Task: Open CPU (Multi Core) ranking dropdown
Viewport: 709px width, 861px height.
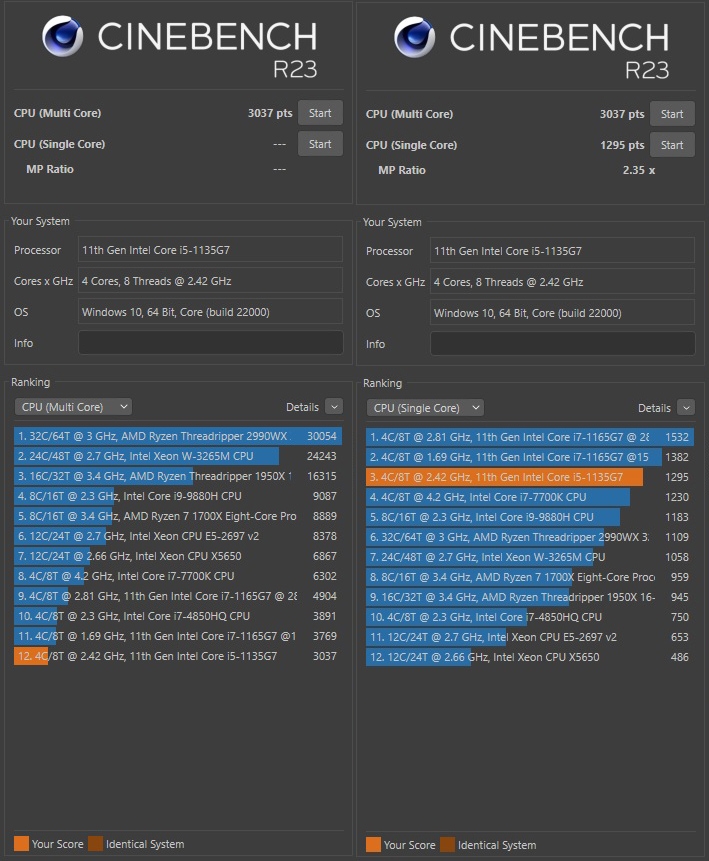Action: (x=73, y=407)
